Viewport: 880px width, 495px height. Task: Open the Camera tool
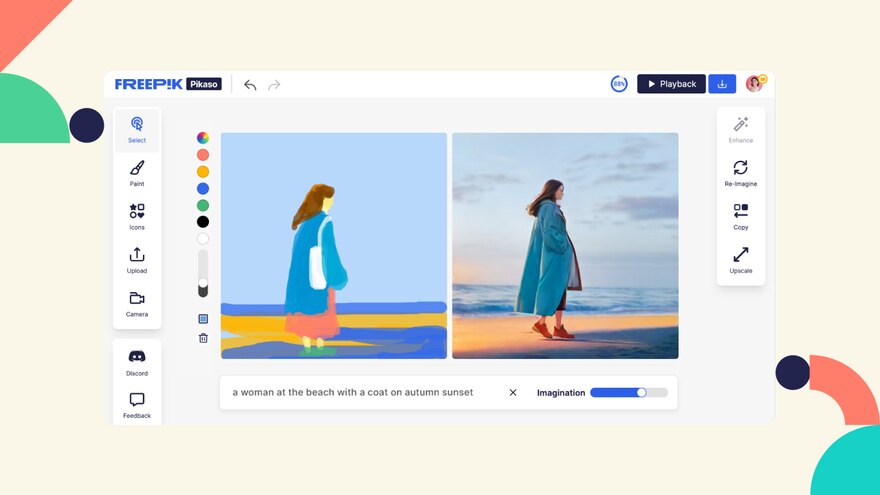137,304
